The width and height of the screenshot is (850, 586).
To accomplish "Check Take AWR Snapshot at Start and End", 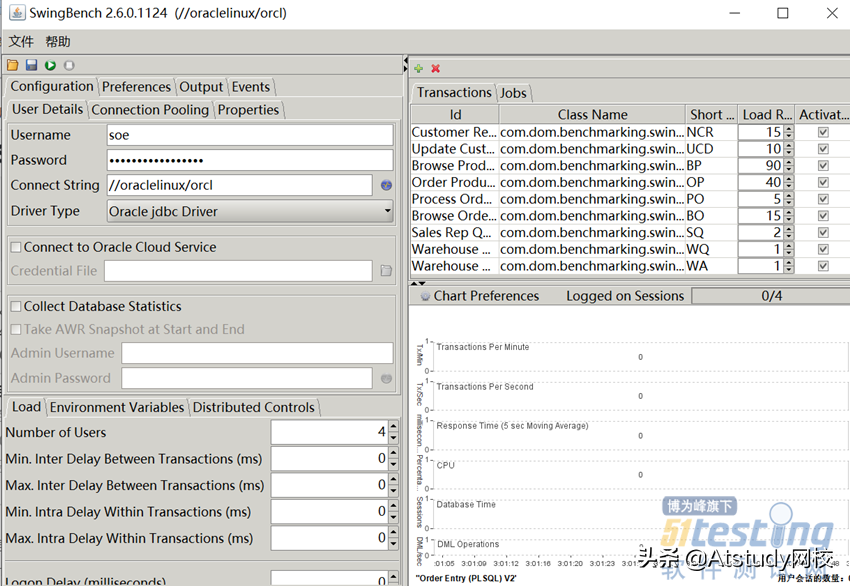I will [16, 330].
